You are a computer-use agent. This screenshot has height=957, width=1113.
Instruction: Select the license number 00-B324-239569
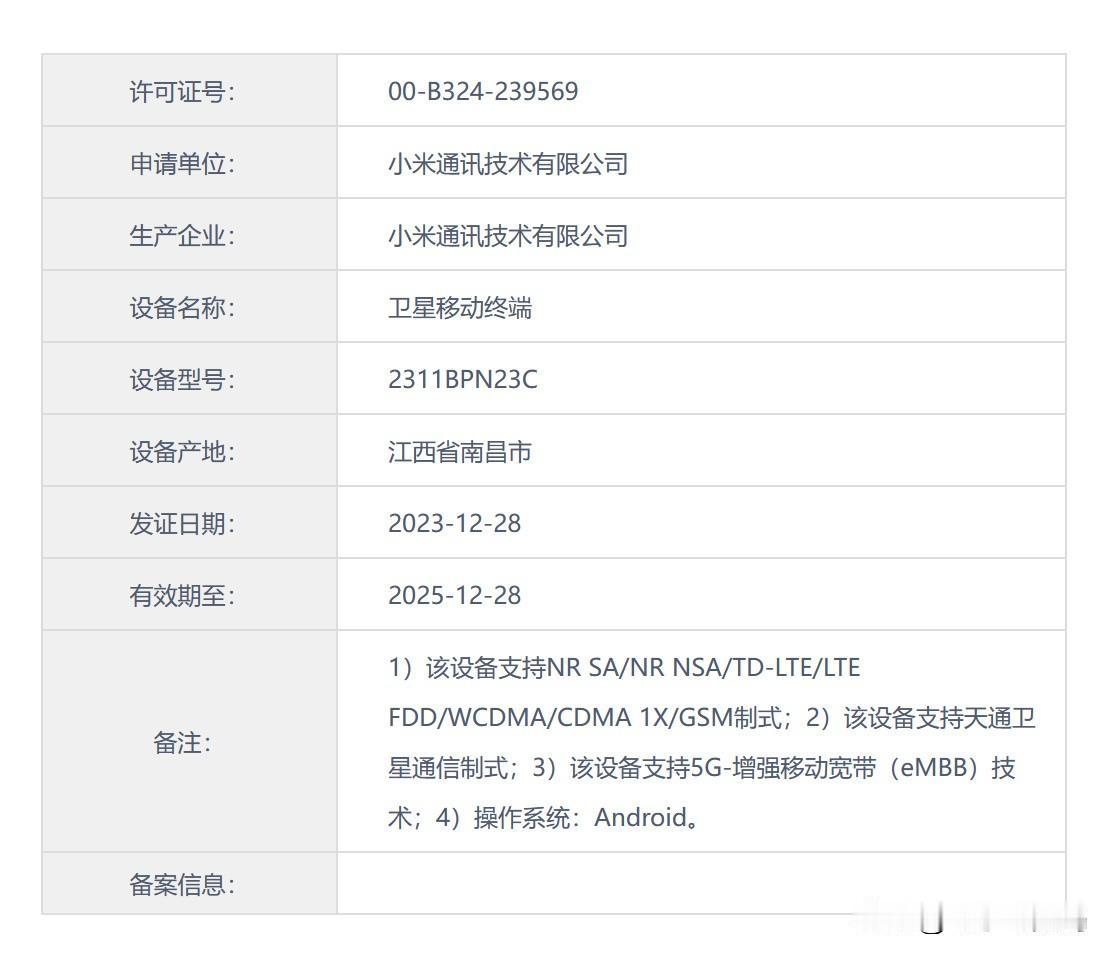coord(483,91)
